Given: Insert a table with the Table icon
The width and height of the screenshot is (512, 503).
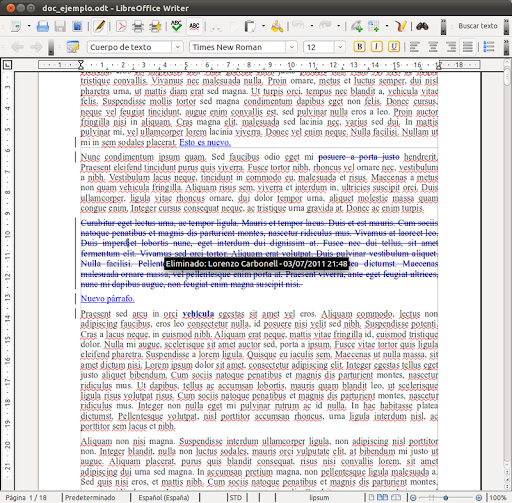Looking at the screenshot, I should pos(373,26).
